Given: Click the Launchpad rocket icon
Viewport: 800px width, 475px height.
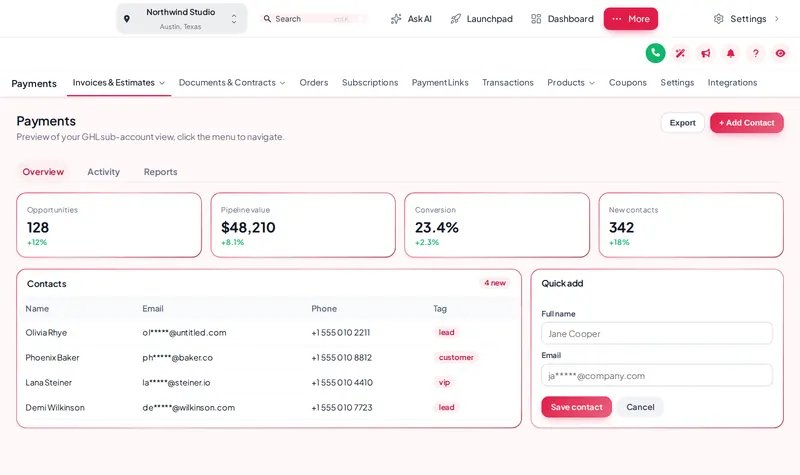Looking at the screenshot, I should click(x=456, y=19).
